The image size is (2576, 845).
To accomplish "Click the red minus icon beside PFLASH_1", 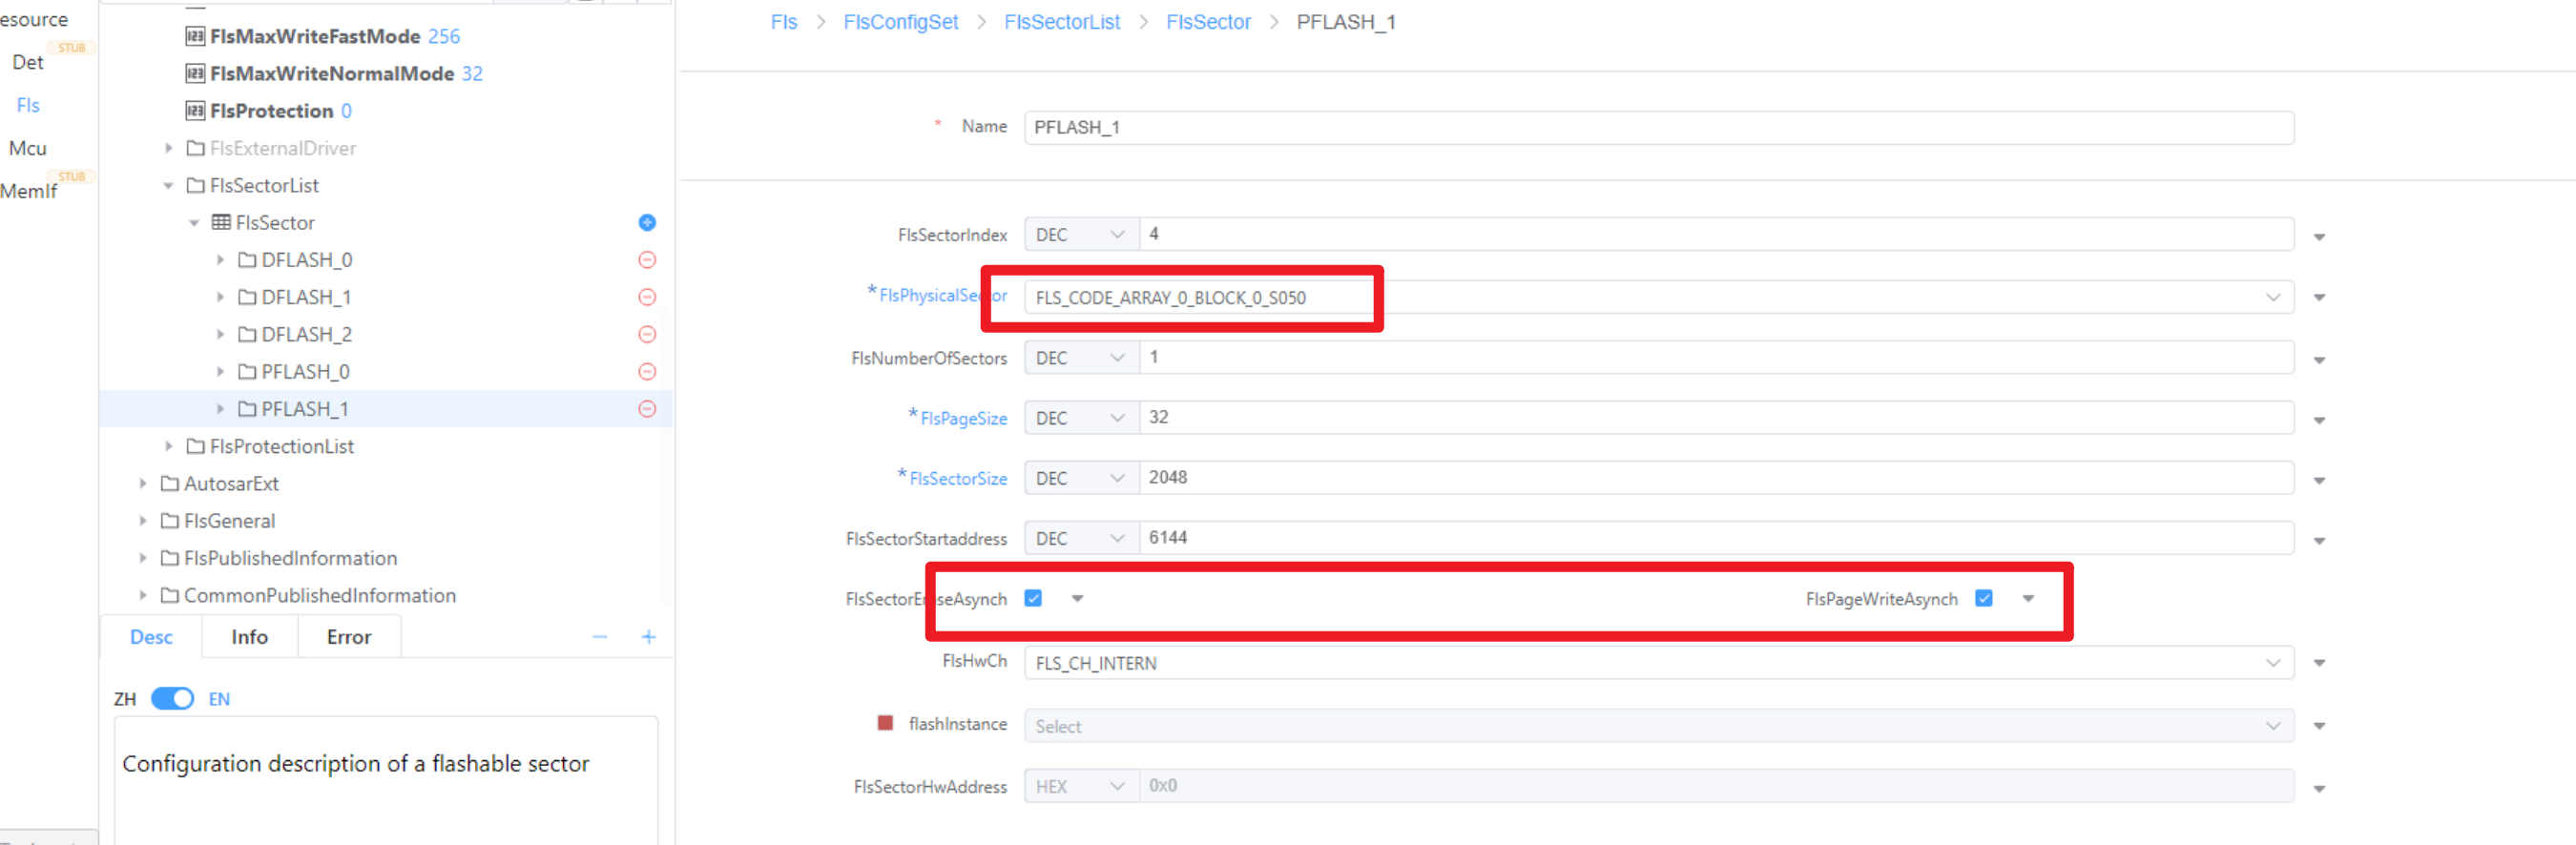I will click(647, 409).
